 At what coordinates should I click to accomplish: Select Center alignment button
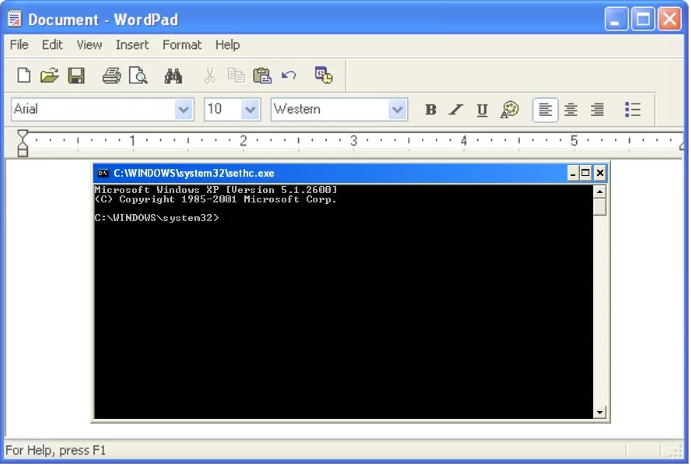click(x=571, y=109)
